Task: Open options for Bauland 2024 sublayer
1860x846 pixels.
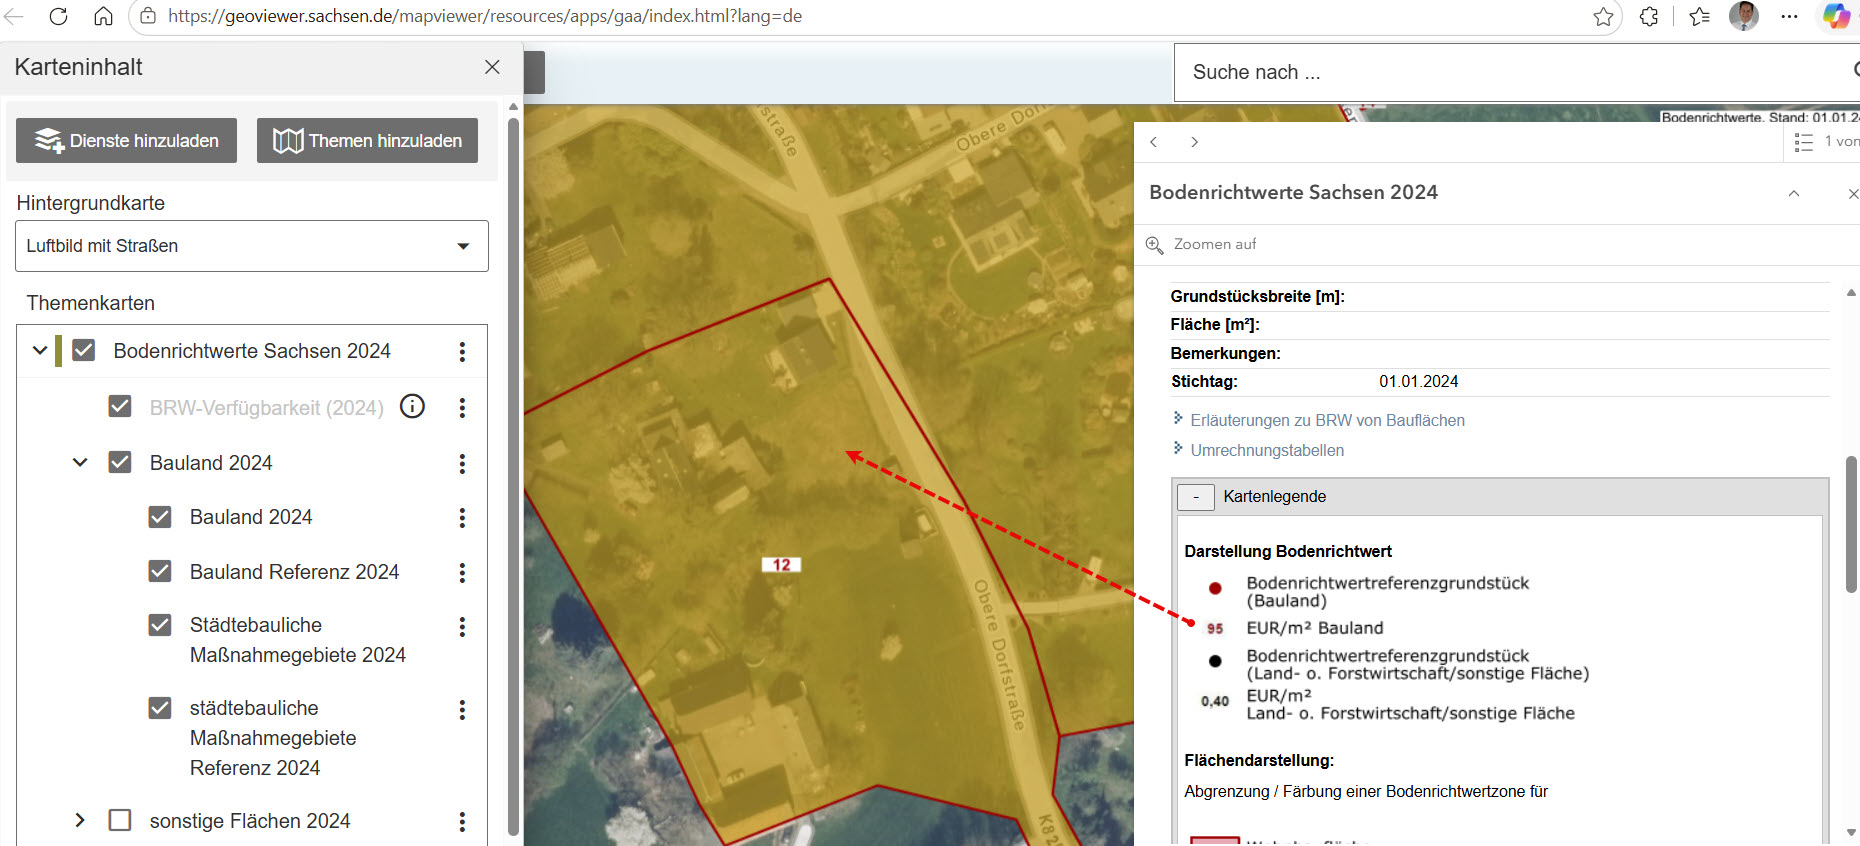Action: click(x=462, y=517)
